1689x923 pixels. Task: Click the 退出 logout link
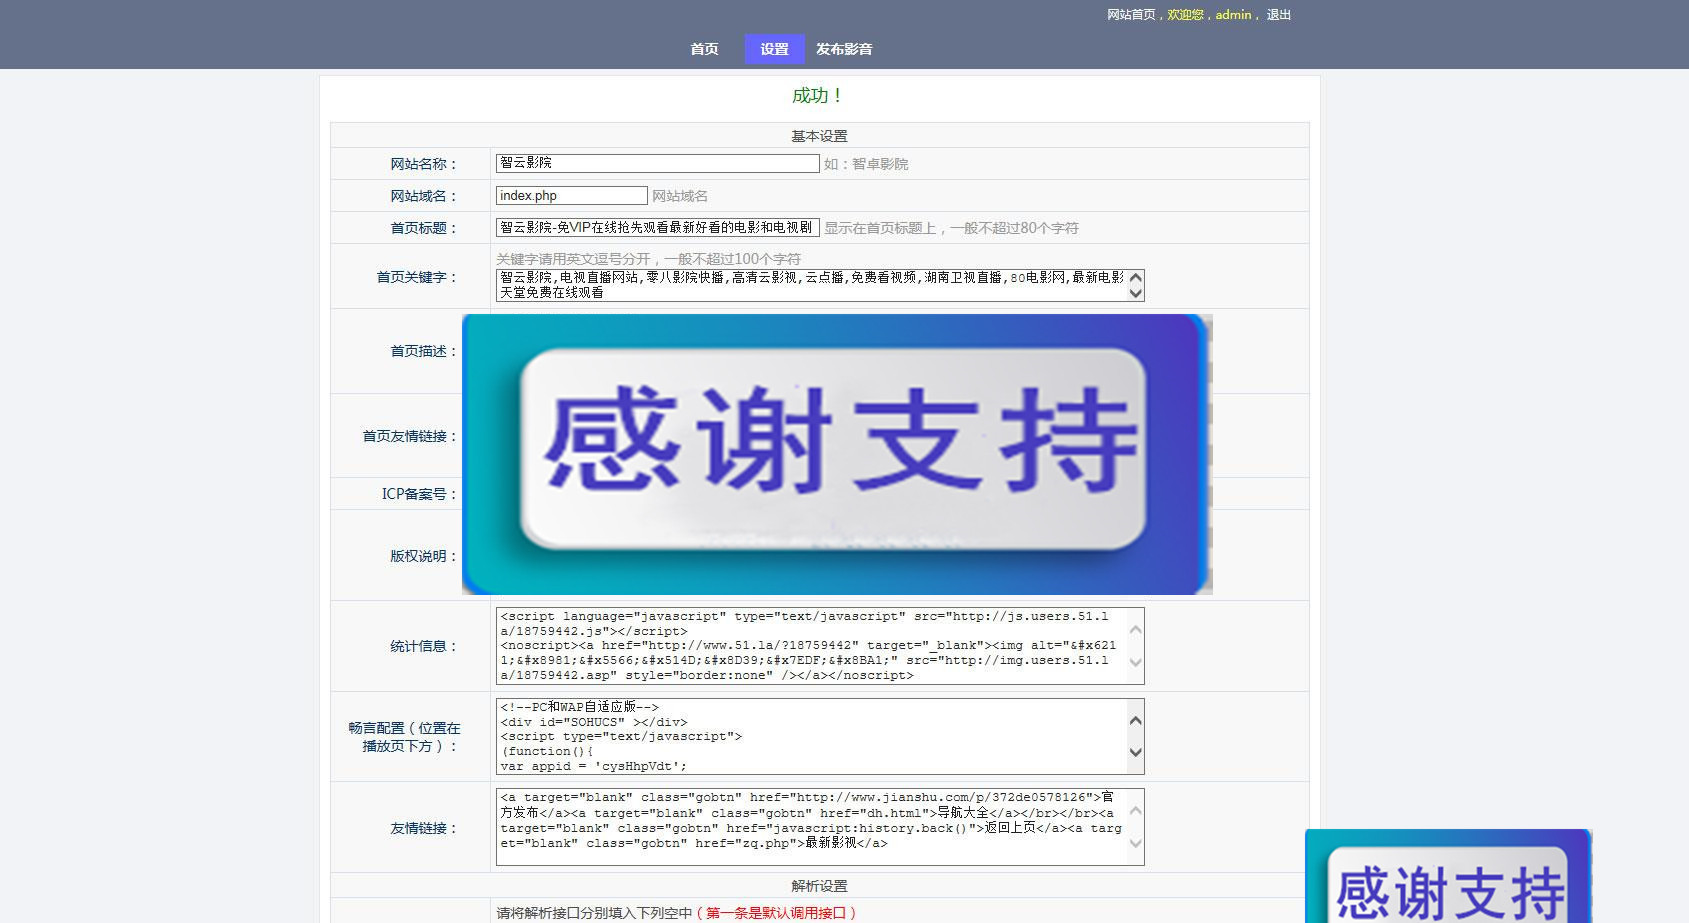1279,15
